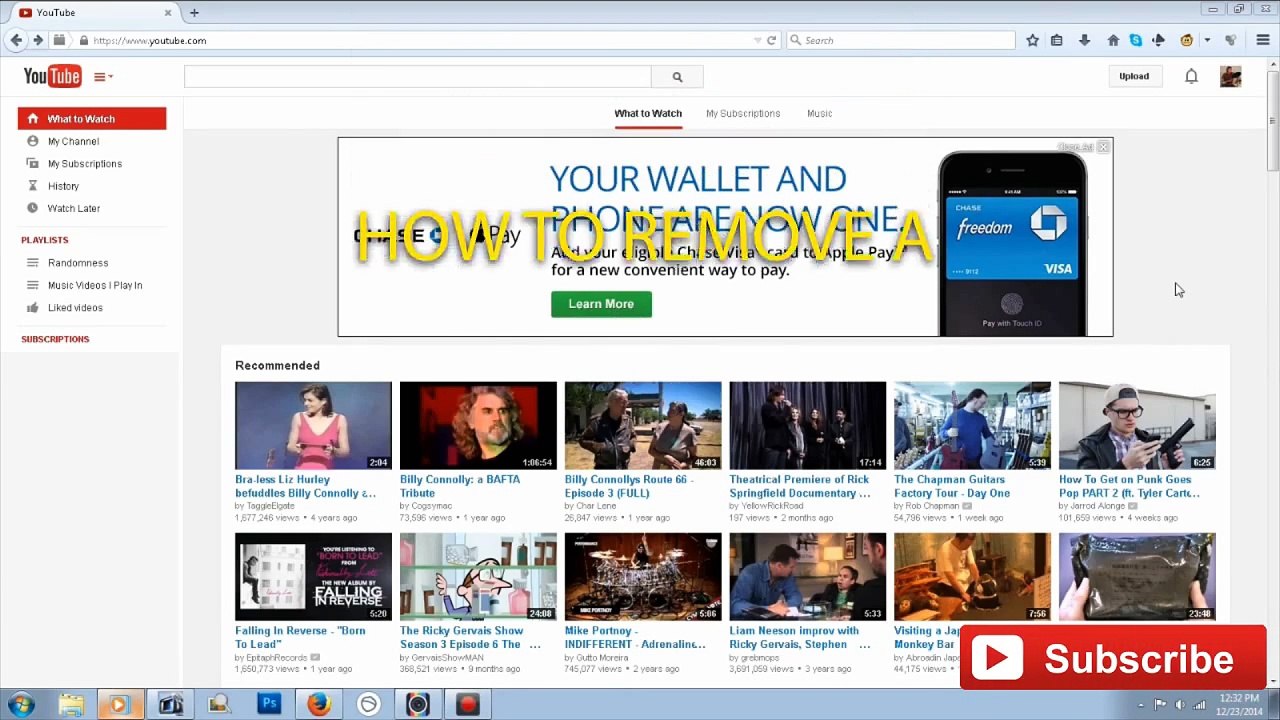Click the padlock site identity icon
This screenshot has height=720, width=1280.
pyautogui.click(x=84, y=40)
